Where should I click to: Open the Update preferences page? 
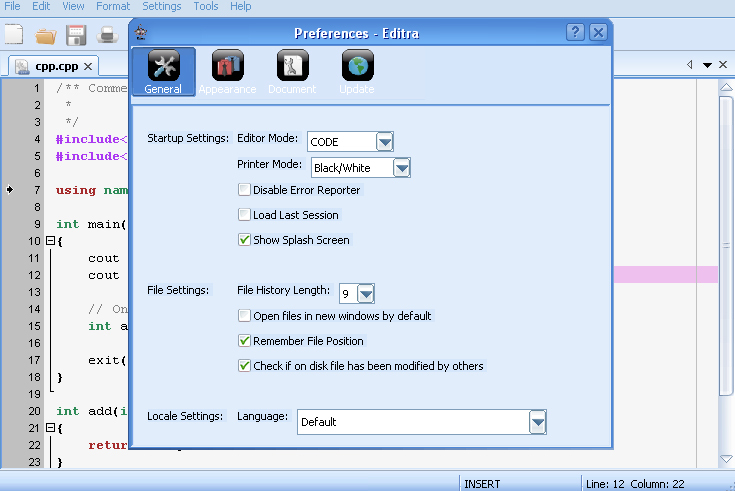coord(357,72)
